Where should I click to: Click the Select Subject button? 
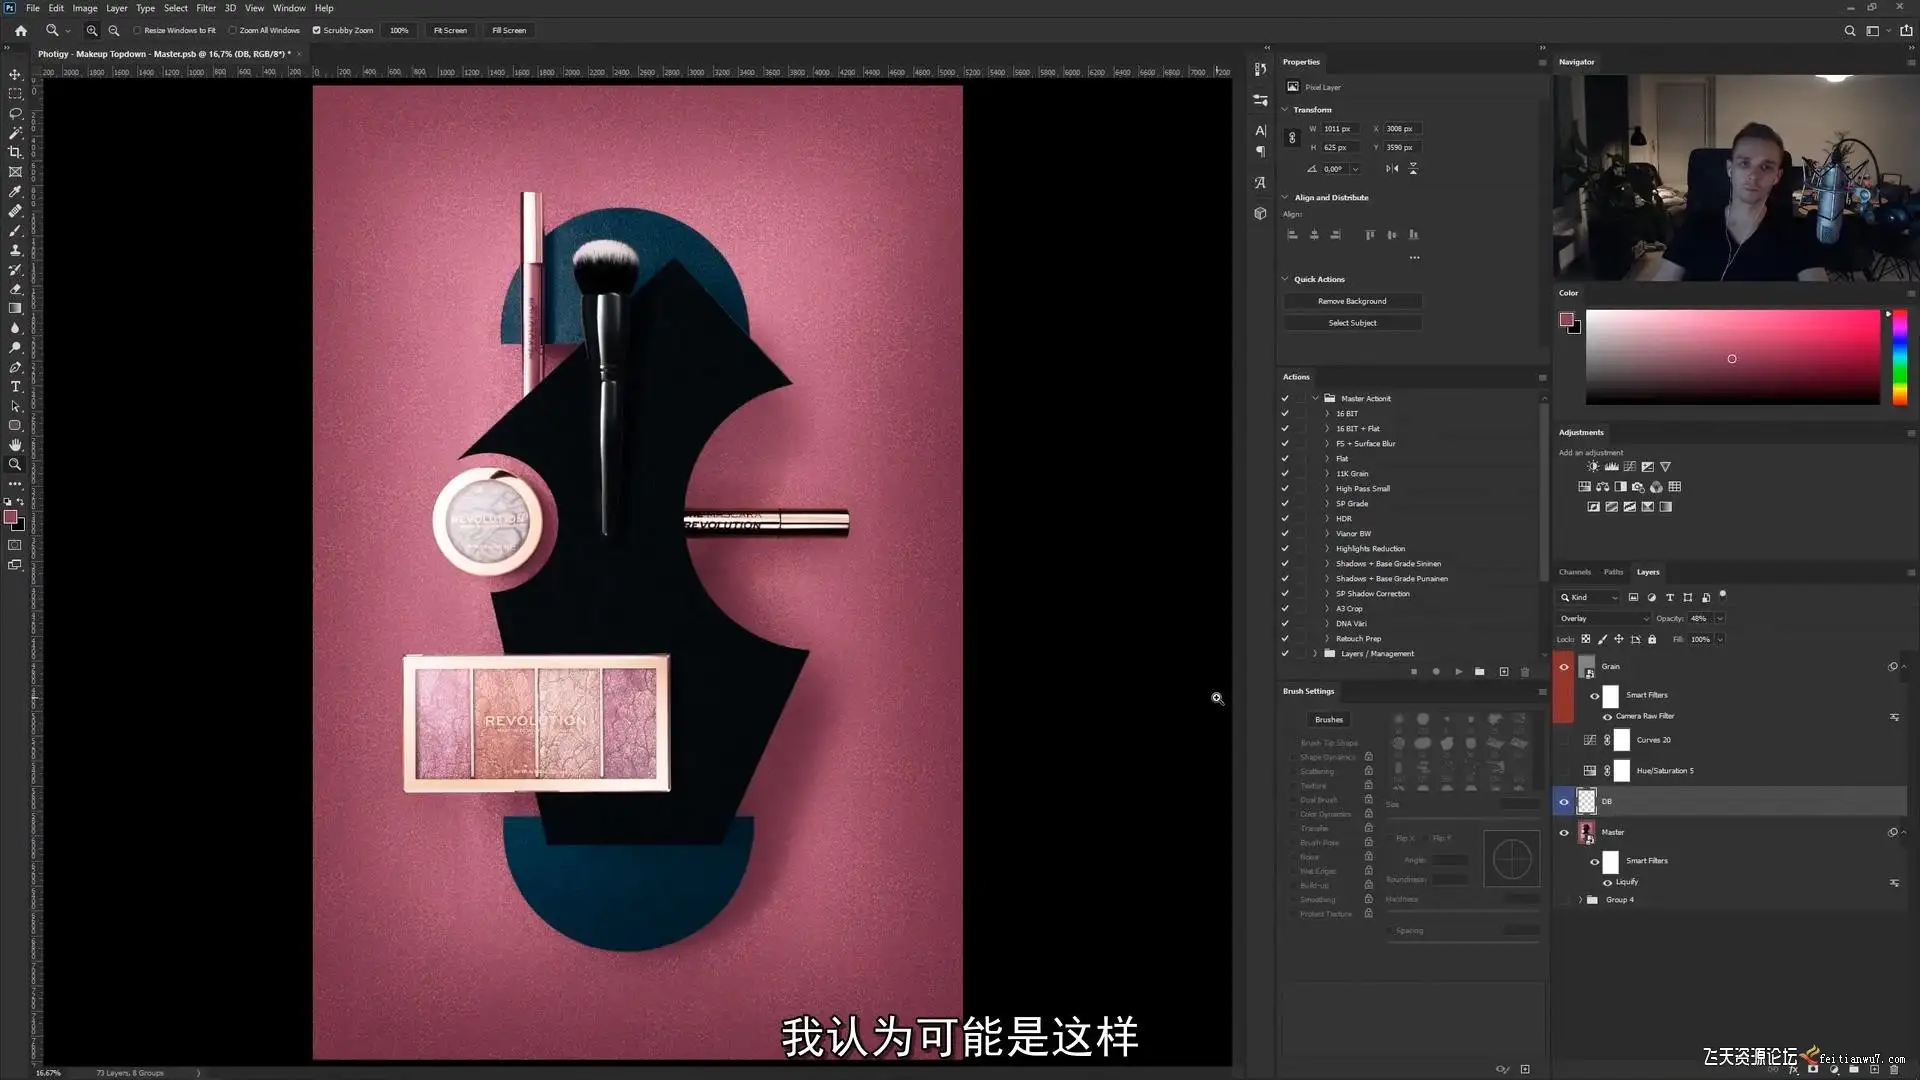1352,323
